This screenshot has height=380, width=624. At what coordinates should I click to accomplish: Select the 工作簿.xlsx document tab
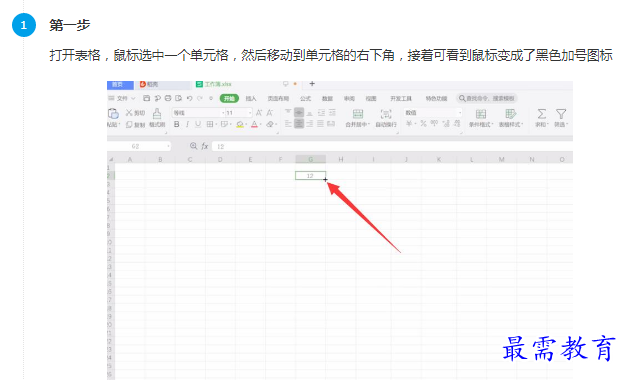click(217, 84)
